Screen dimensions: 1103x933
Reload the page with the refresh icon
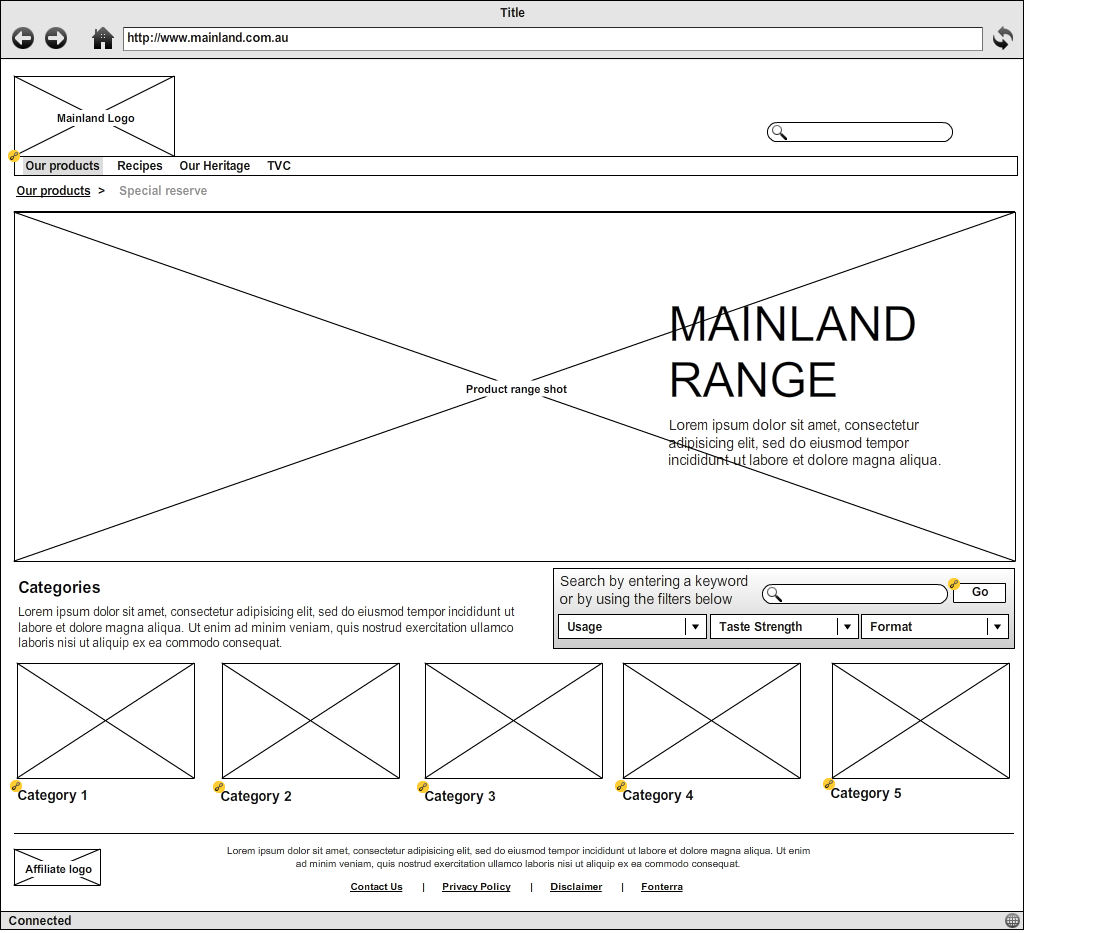point(1003,38)
